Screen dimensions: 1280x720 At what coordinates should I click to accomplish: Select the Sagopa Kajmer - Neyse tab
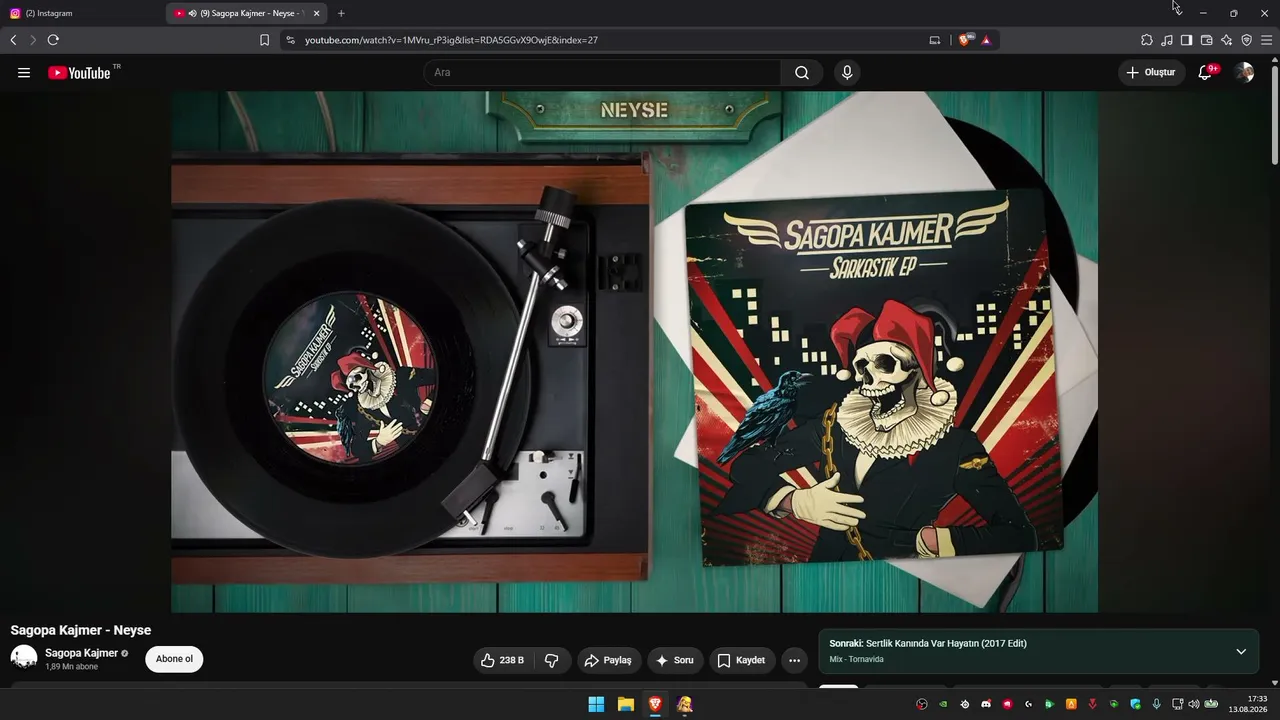pos(248,13)
